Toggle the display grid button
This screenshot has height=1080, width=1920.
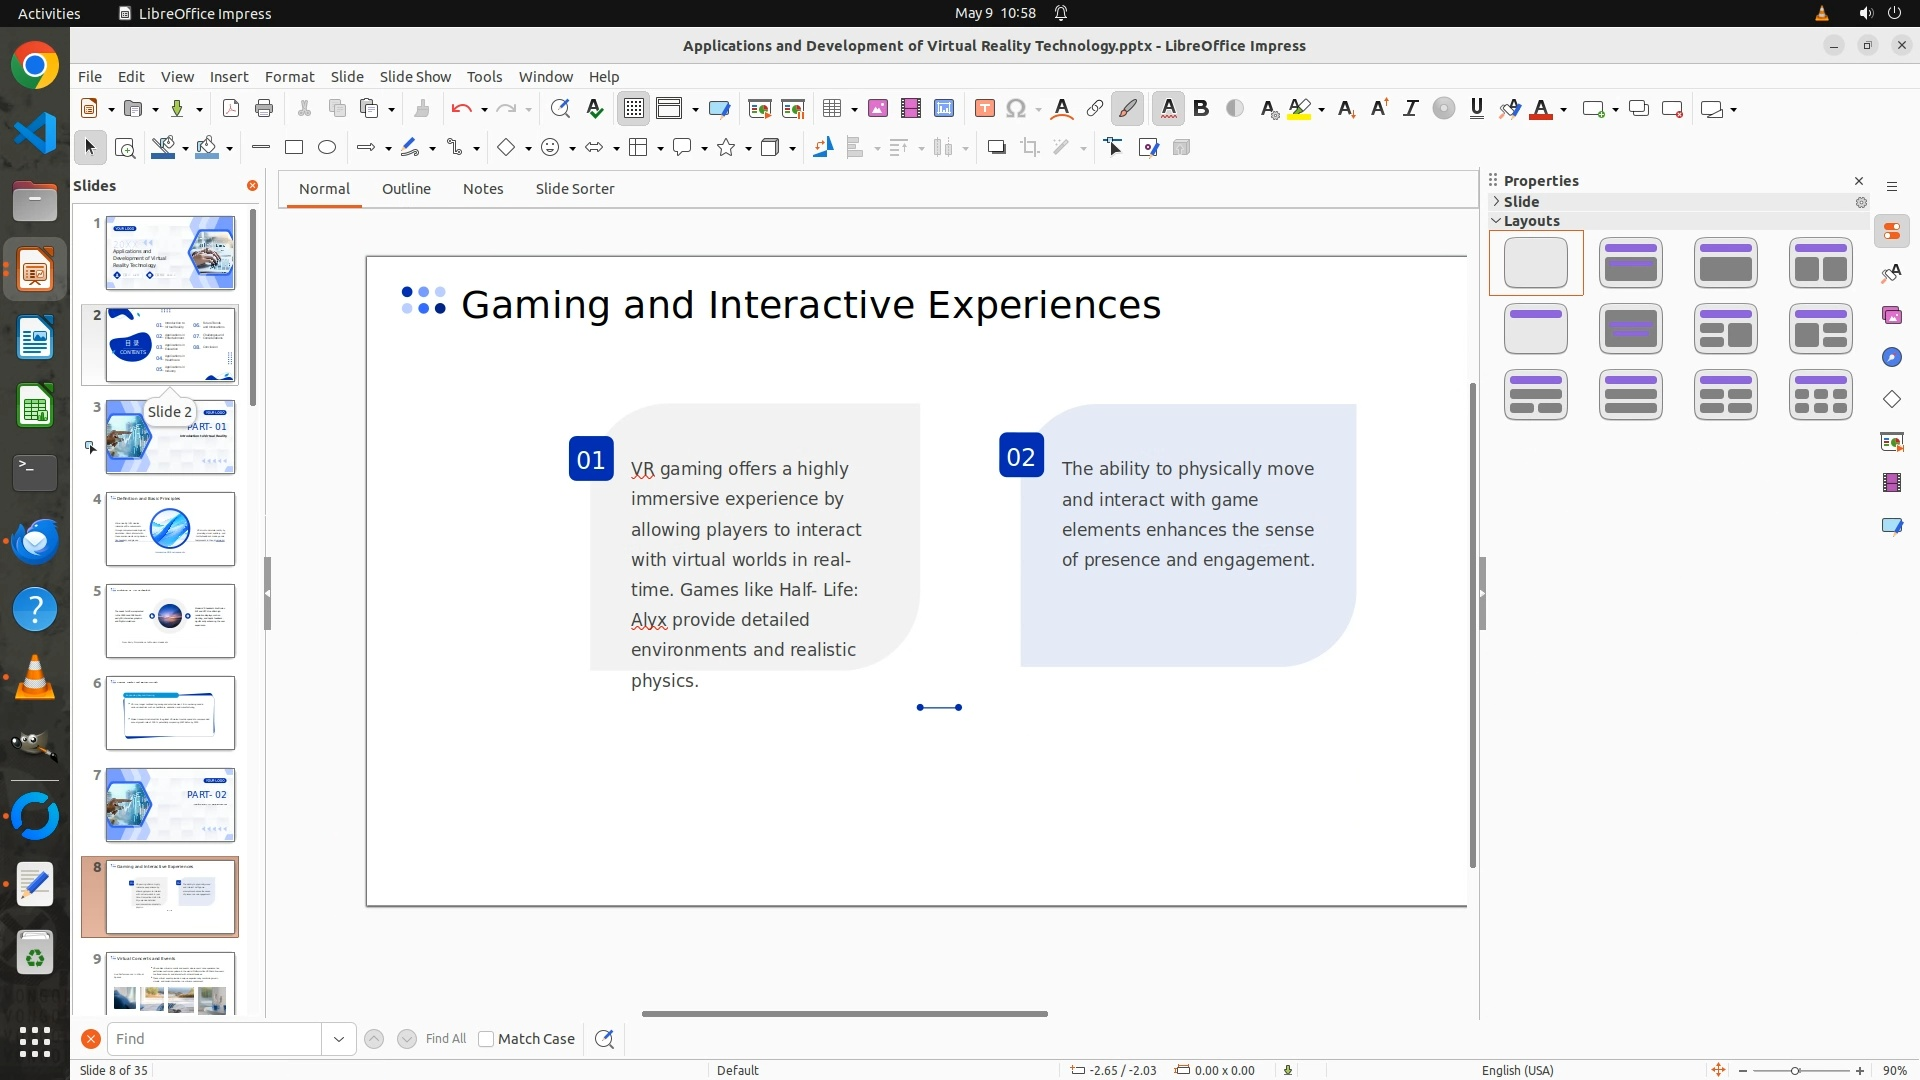634,109
